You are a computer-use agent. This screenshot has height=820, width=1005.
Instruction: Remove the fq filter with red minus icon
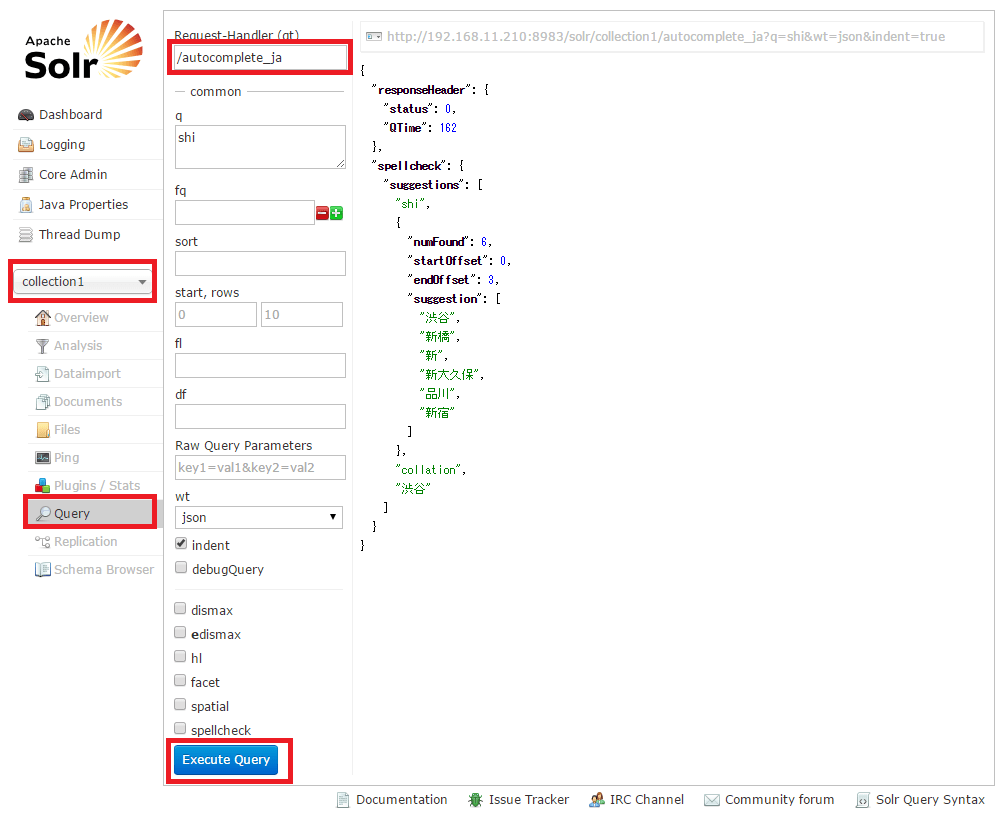[322, 213]
